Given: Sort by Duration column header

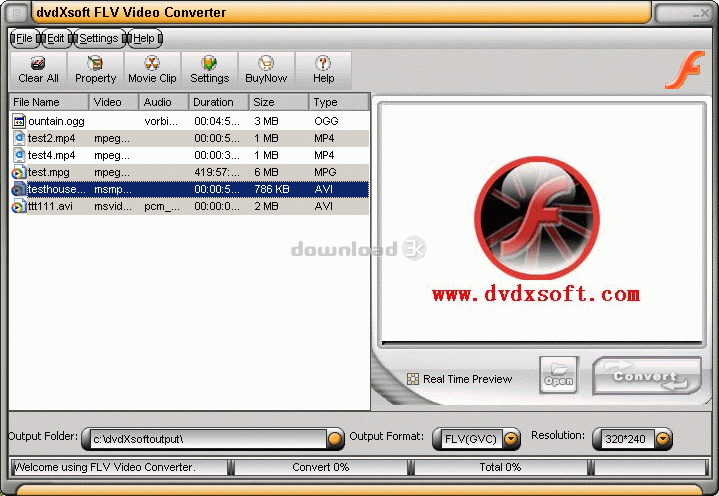Looking at the screenshot, I should [x=219, y=102].
